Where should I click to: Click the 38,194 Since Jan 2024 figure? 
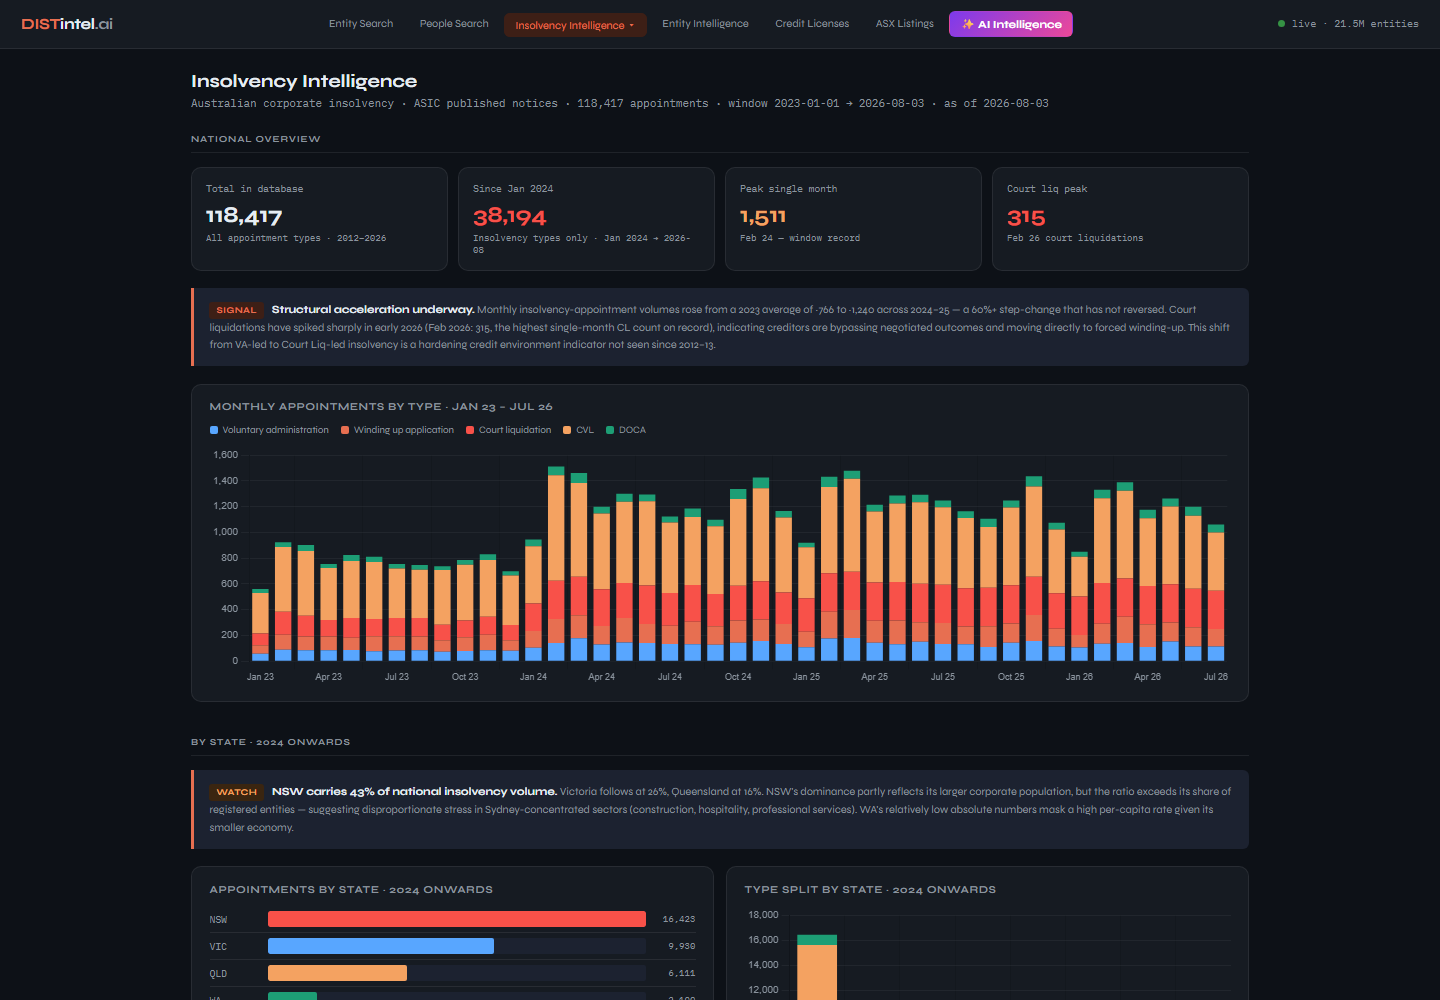pyautogui.click(x=510, y=217)
